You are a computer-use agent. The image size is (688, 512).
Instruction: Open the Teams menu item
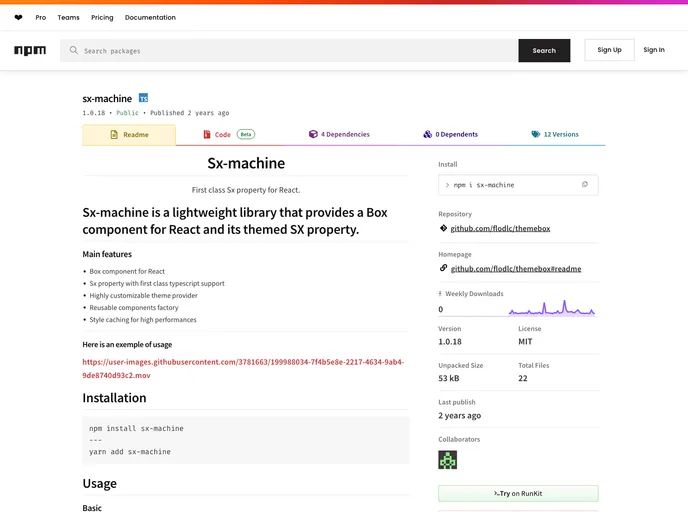tap(68, 18)
